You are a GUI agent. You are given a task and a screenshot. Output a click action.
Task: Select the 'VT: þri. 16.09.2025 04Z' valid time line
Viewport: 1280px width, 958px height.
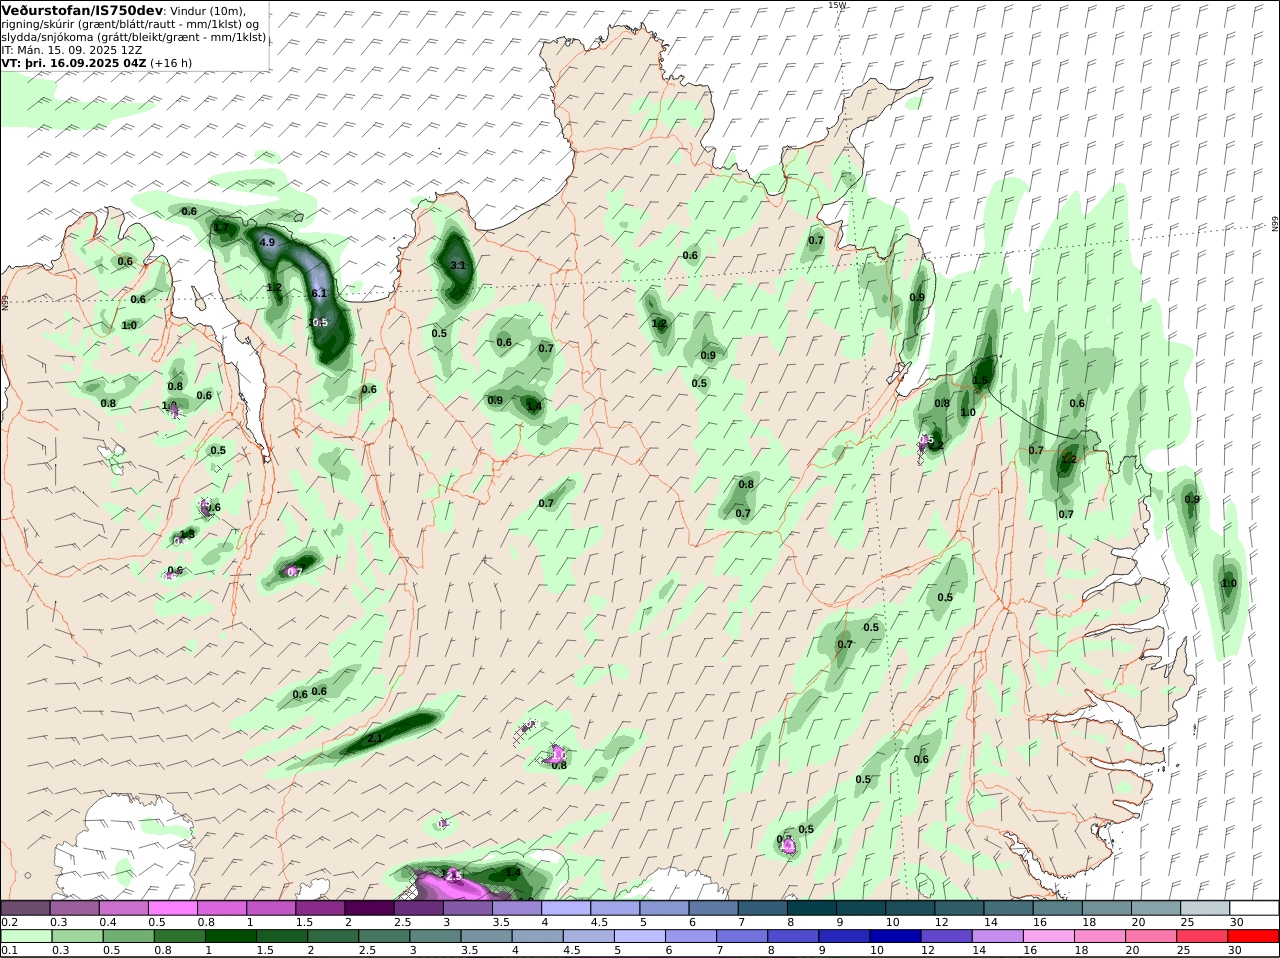(75, 62)
